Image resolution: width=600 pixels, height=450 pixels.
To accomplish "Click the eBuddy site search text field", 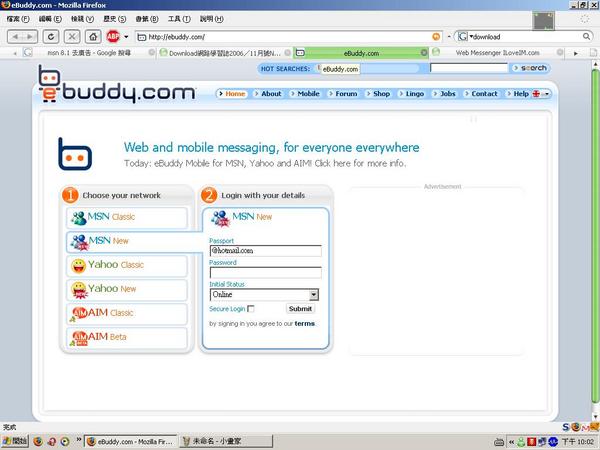I will click(469, 68).
